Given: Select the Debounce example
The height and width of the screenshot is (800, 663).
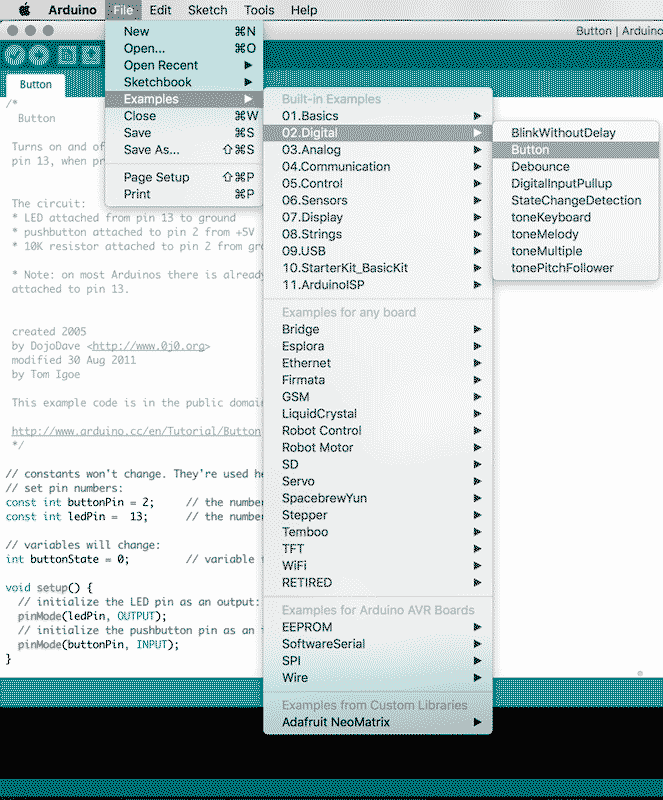Looking at the screenshot, I should pyautogui.click(x=576, y=166).
